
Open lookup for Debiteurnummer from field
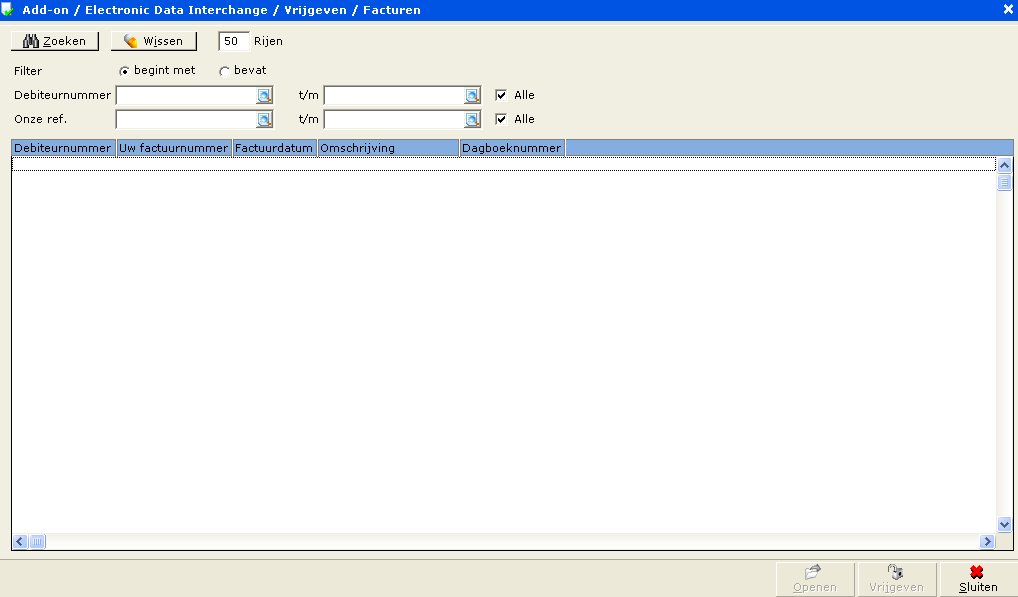point(264,96)
